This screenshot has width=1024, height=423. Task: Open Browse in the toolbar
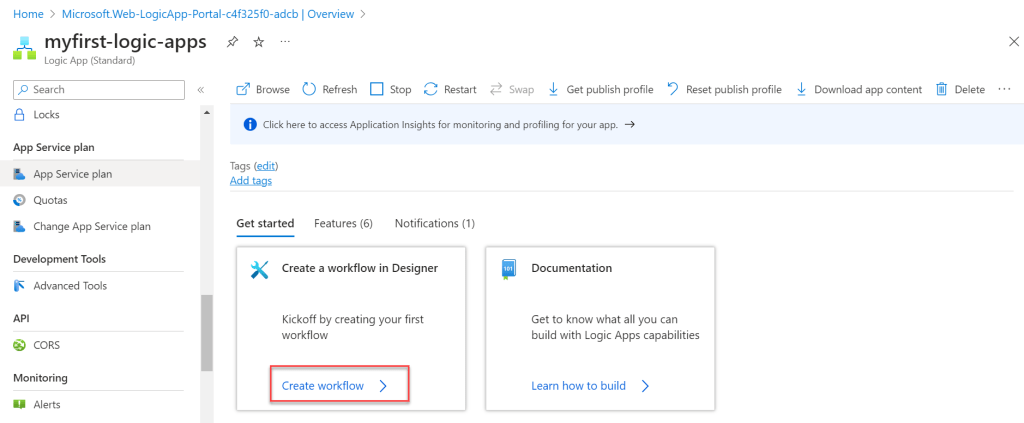[263, 89]
